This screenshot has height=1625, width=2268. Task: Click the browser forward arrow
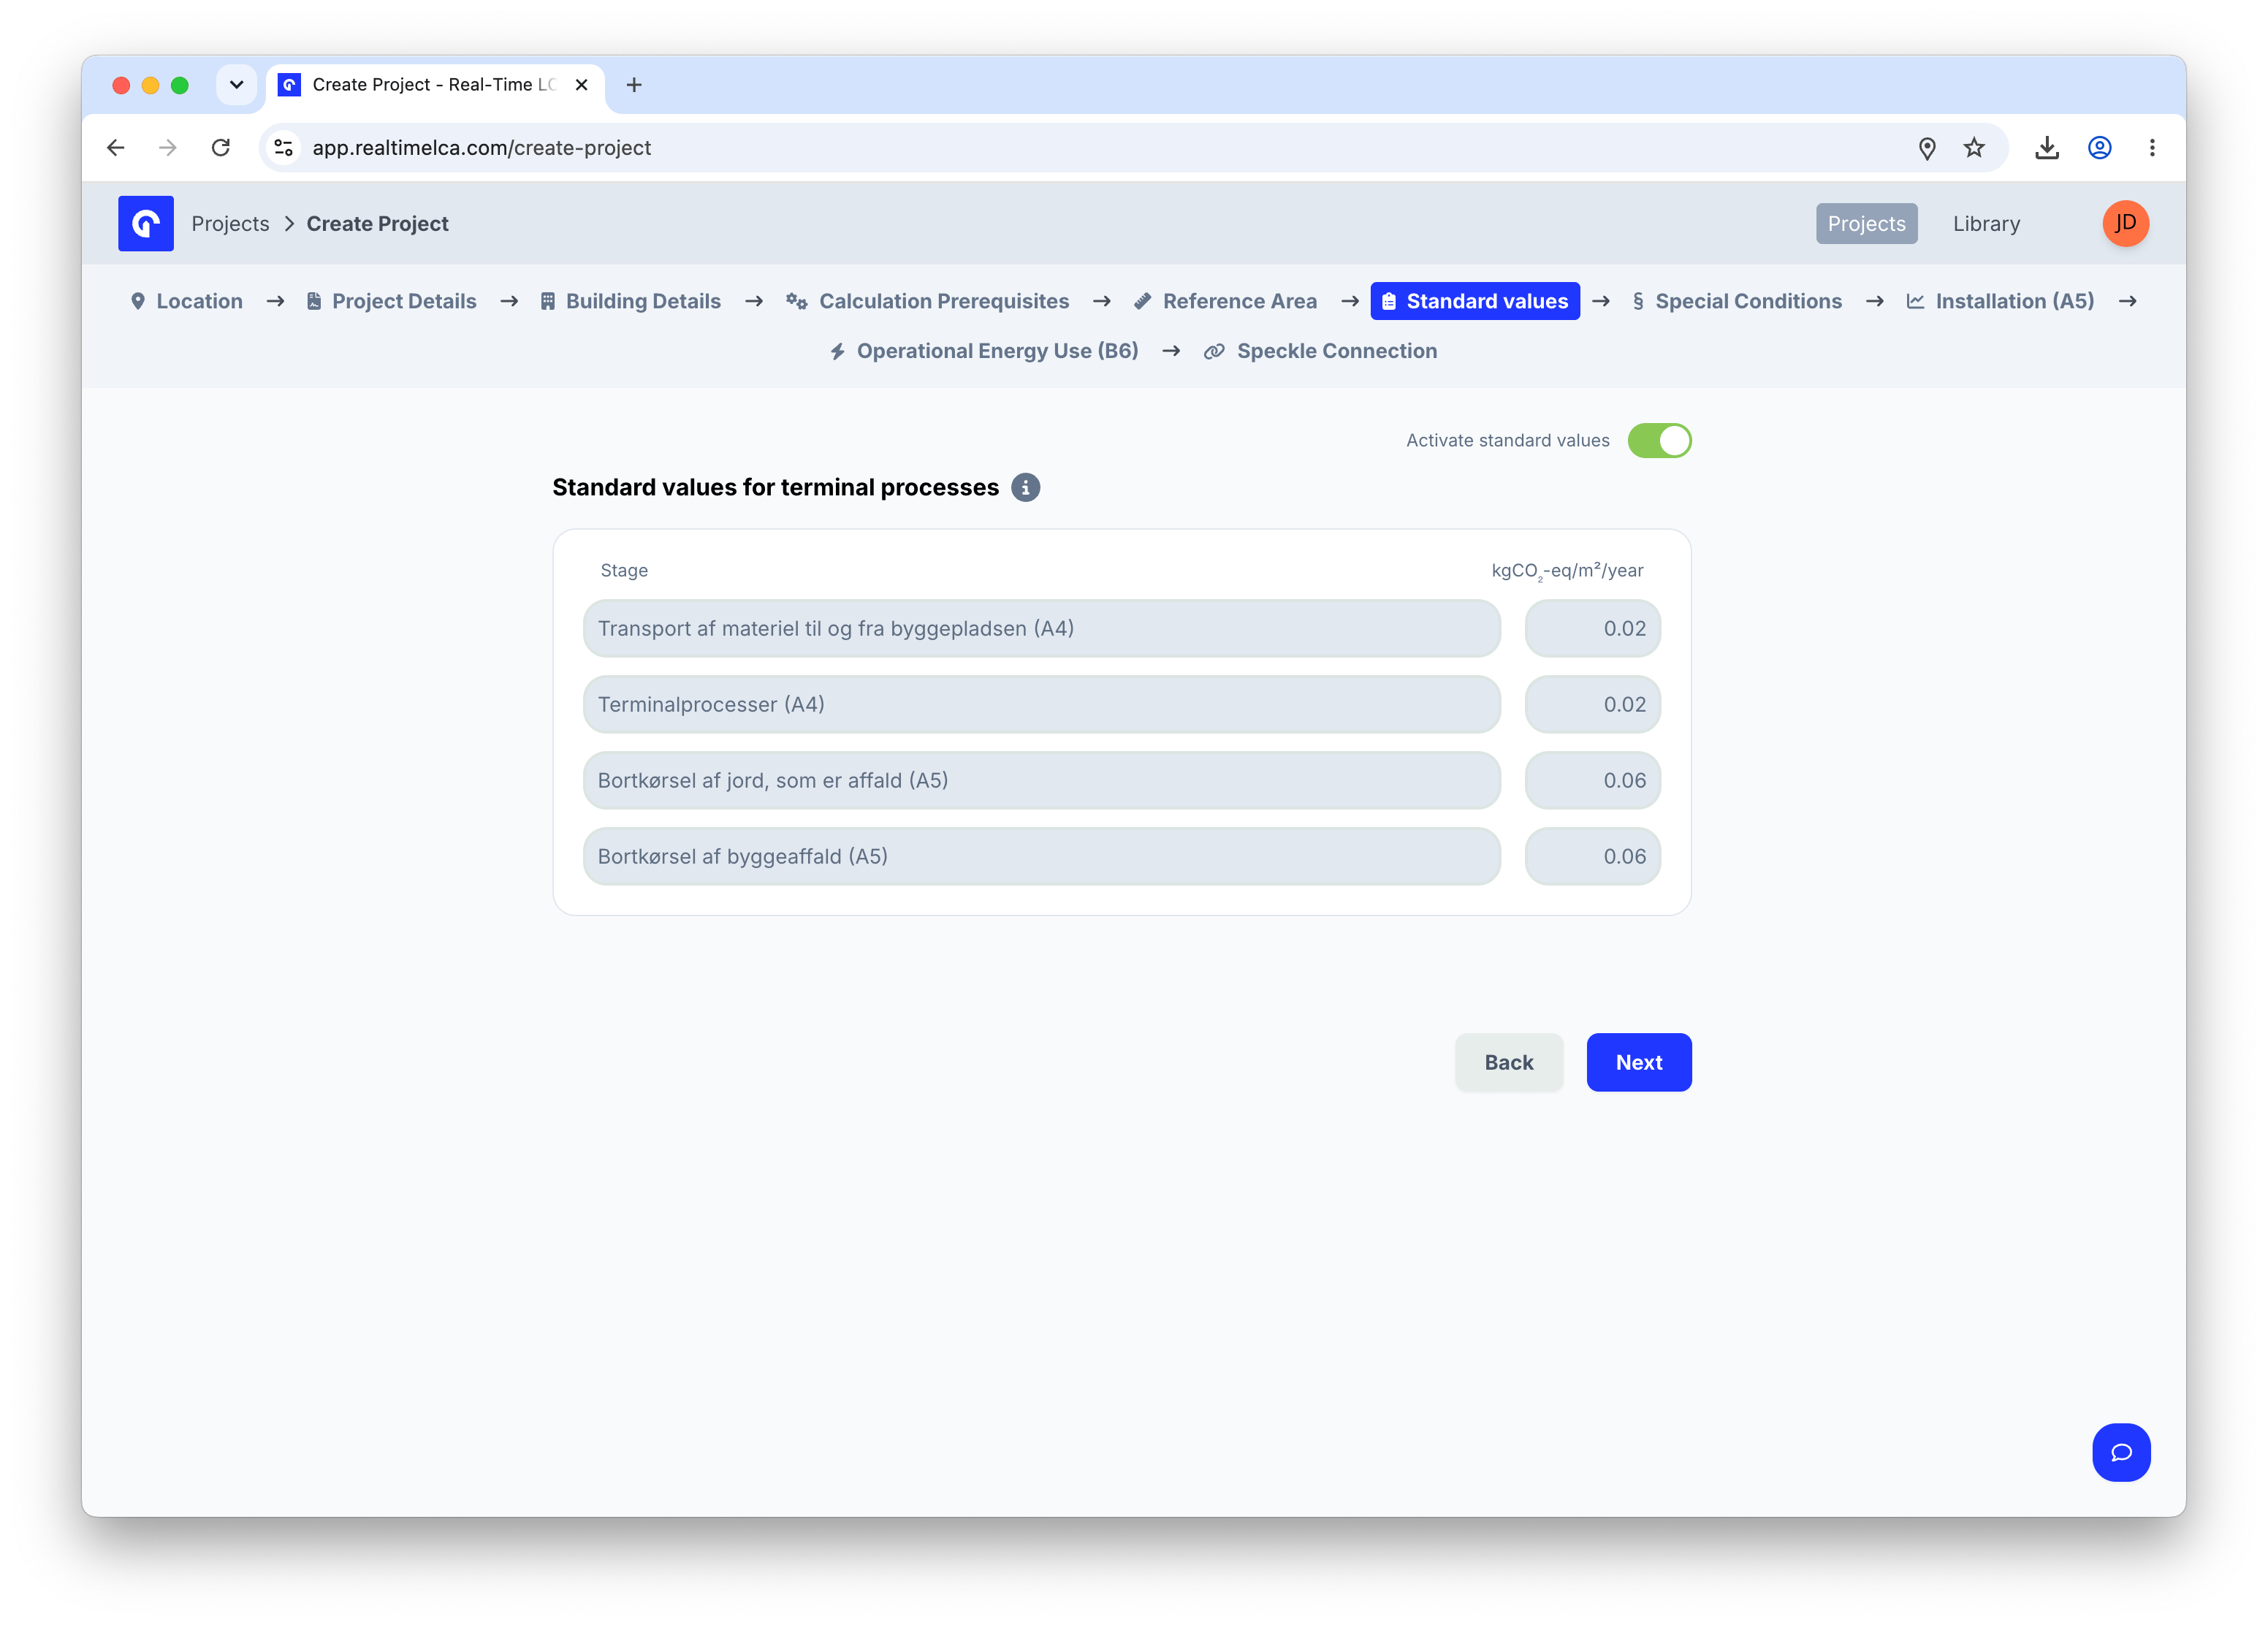click(x=168, y=148)
